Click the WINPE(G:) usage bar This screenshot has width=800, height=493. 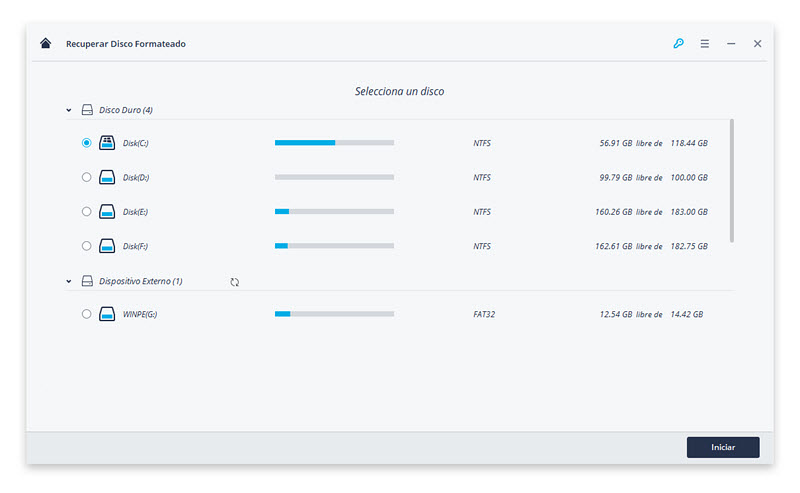[334, 314]
